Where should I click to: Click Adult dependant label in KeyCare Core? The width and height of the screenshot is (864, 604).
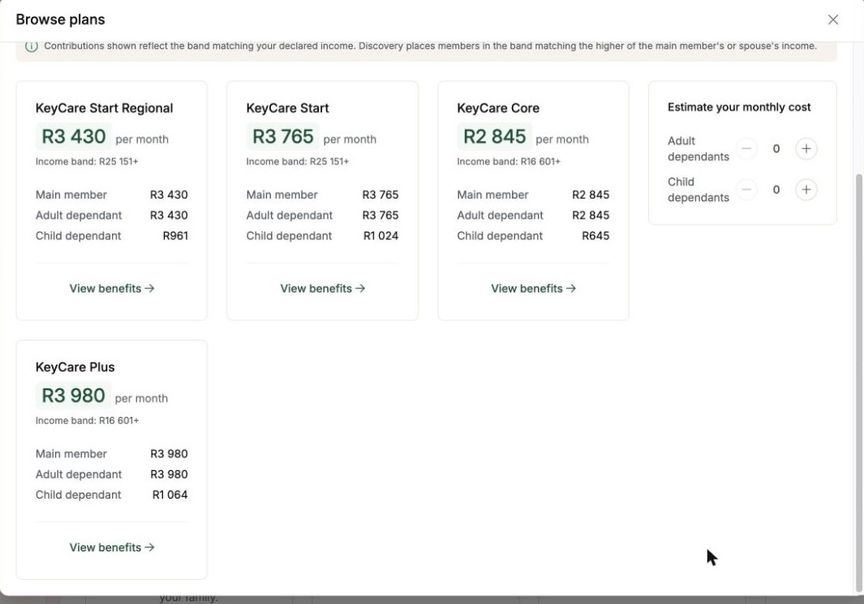pyautogui.click(x=500, y=215)
